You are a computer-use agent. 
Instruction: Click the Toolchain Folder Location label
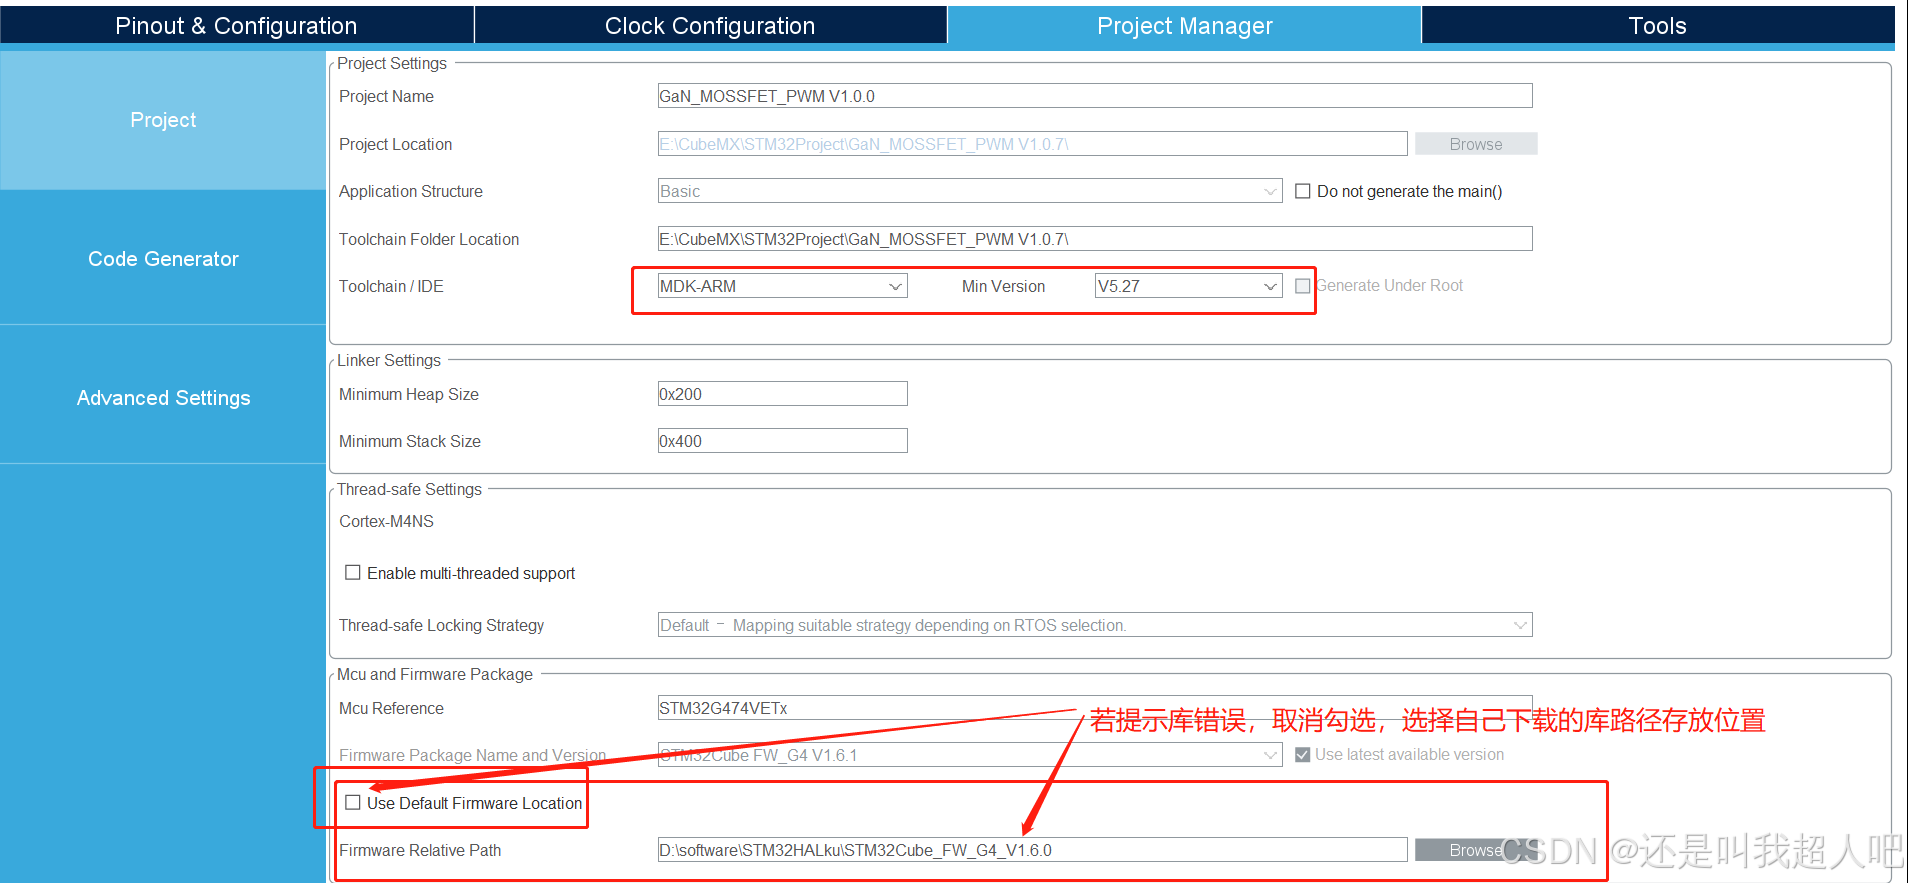429,239
